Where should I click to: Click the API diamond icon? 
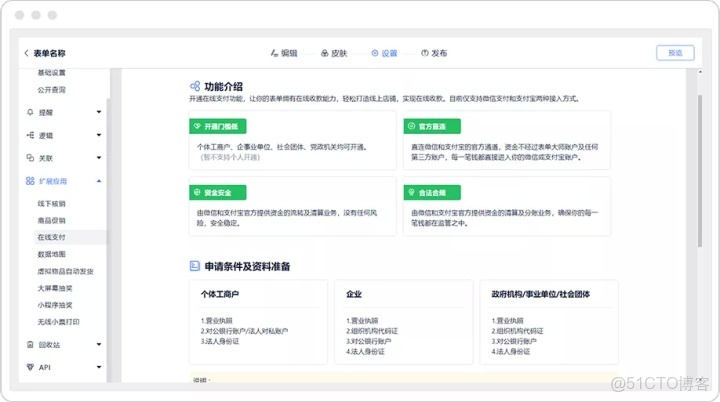30,367
